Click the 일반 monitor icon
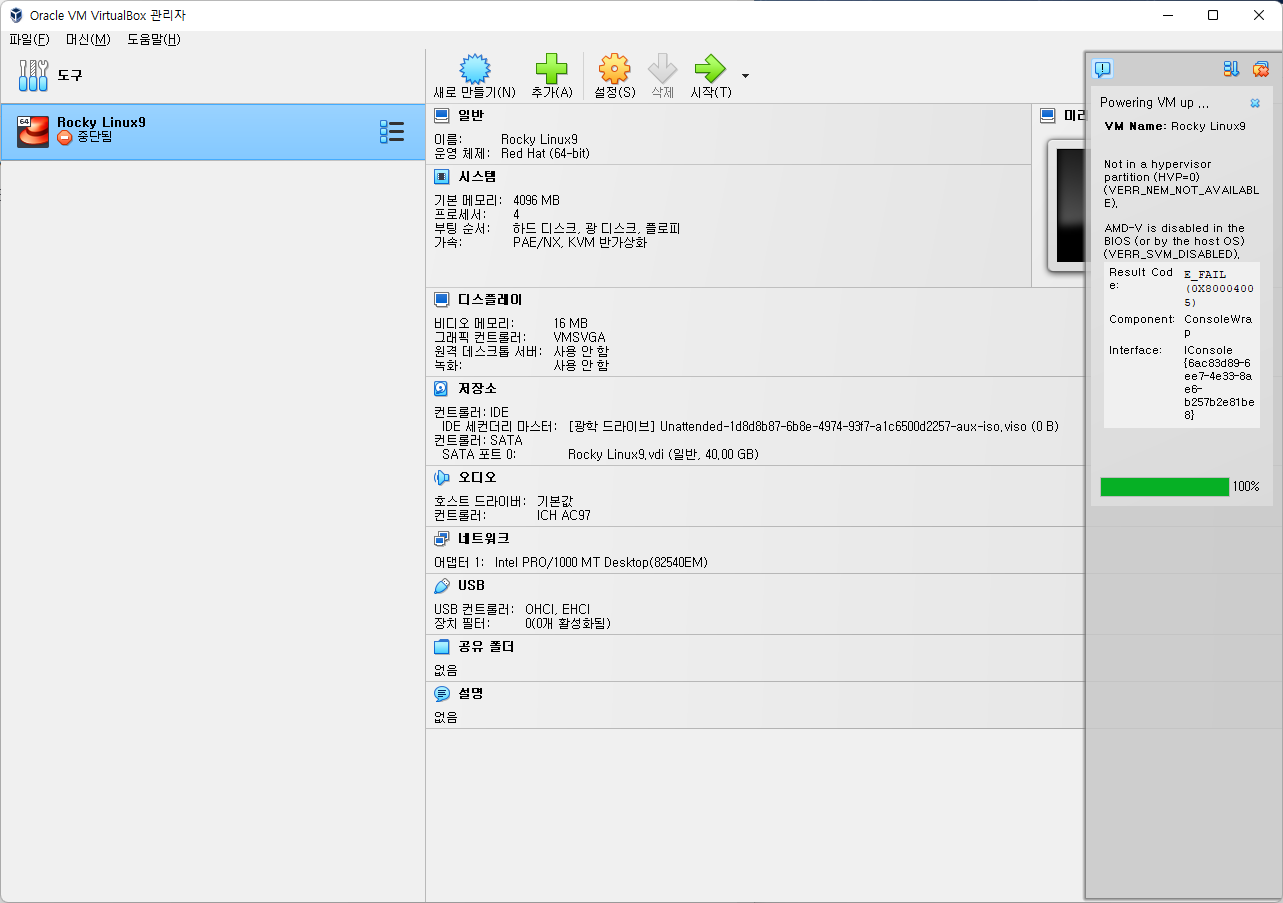This screenshot has width=1283, height=903. coord(442,115)
